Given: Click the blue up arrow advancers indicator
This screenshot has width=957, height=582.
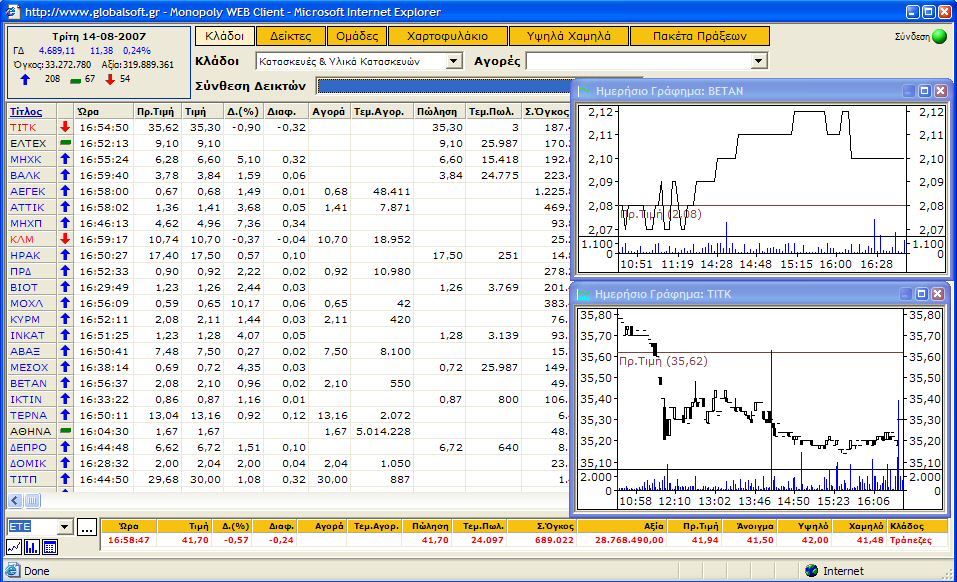Looking at the screenshot, I should pos(25,79).
